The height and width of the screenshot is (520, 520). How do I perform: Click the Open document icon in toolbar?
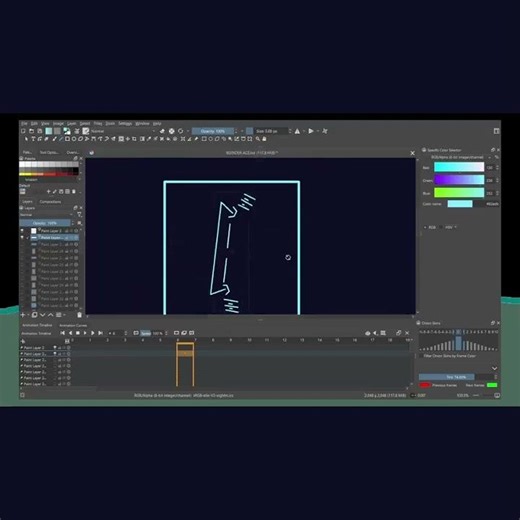click(31, 131)
